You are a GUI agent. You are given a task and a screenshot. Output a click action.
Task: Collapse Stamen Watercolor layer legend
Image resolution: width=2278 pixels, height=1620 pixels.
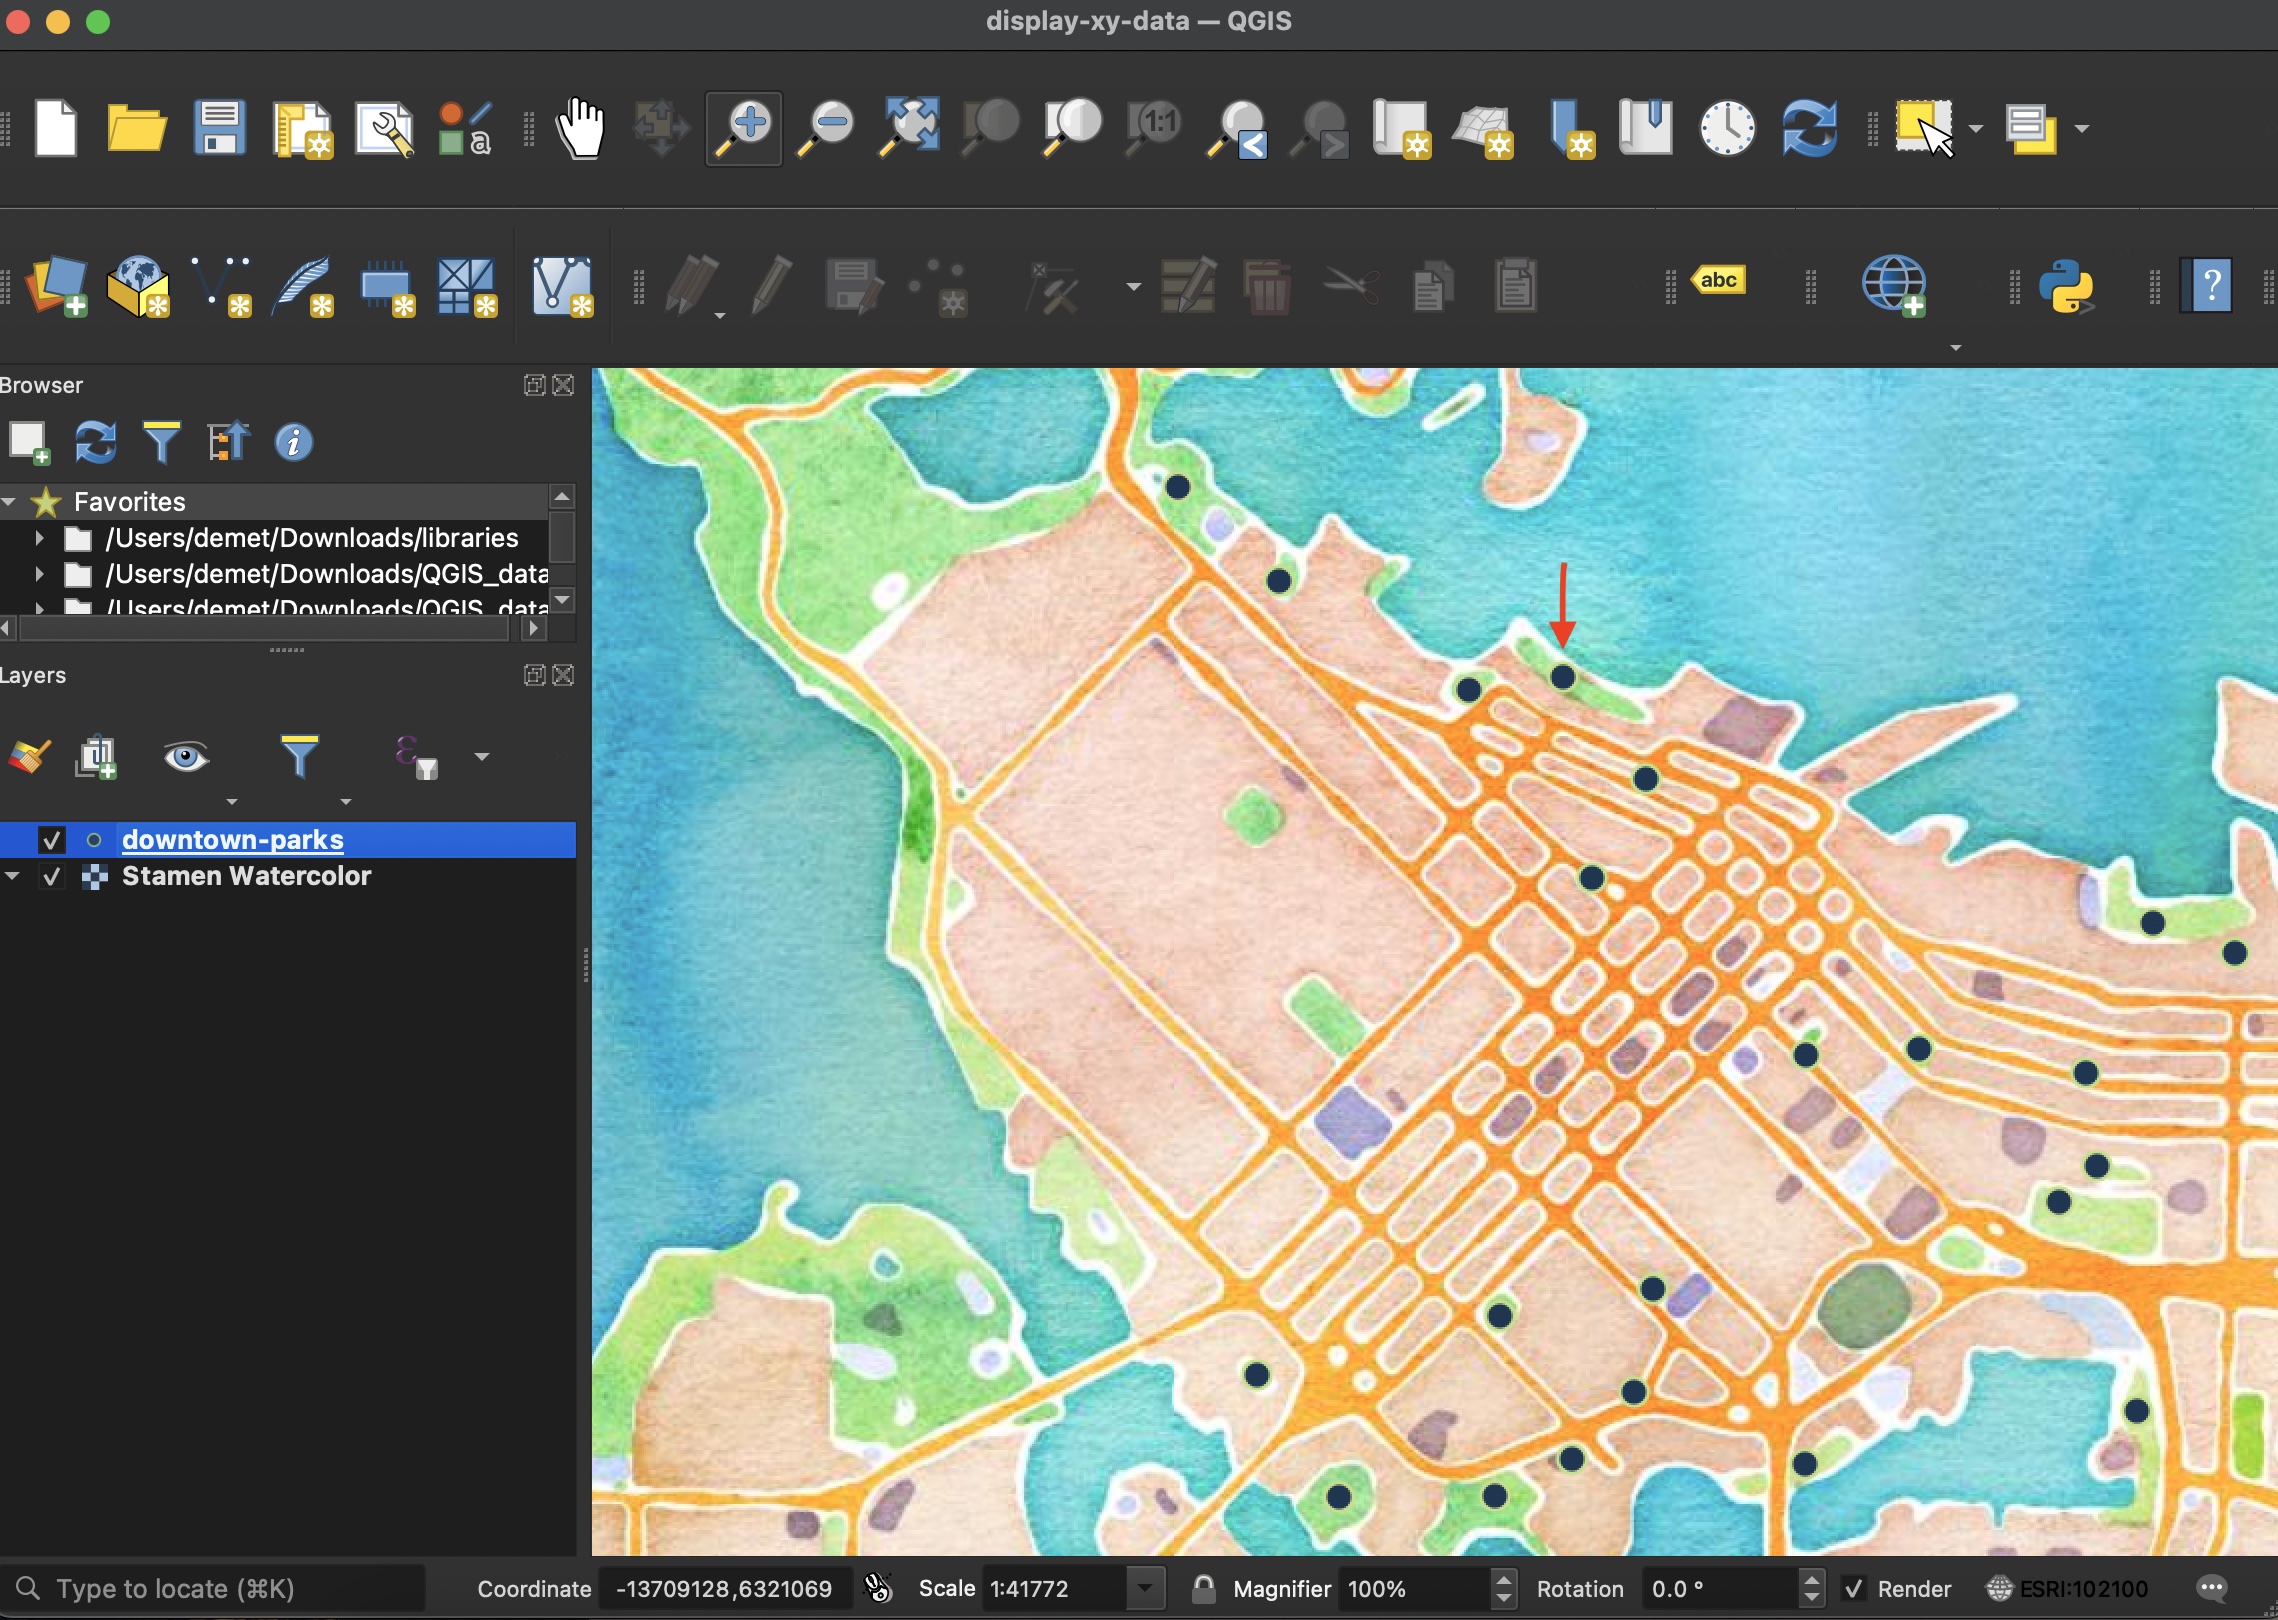pos(12,876)
